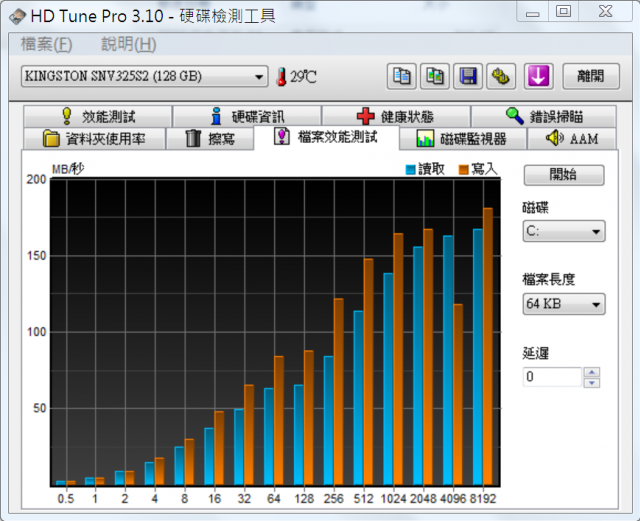Switch to the 健康狀態 tab

(396, 116)
